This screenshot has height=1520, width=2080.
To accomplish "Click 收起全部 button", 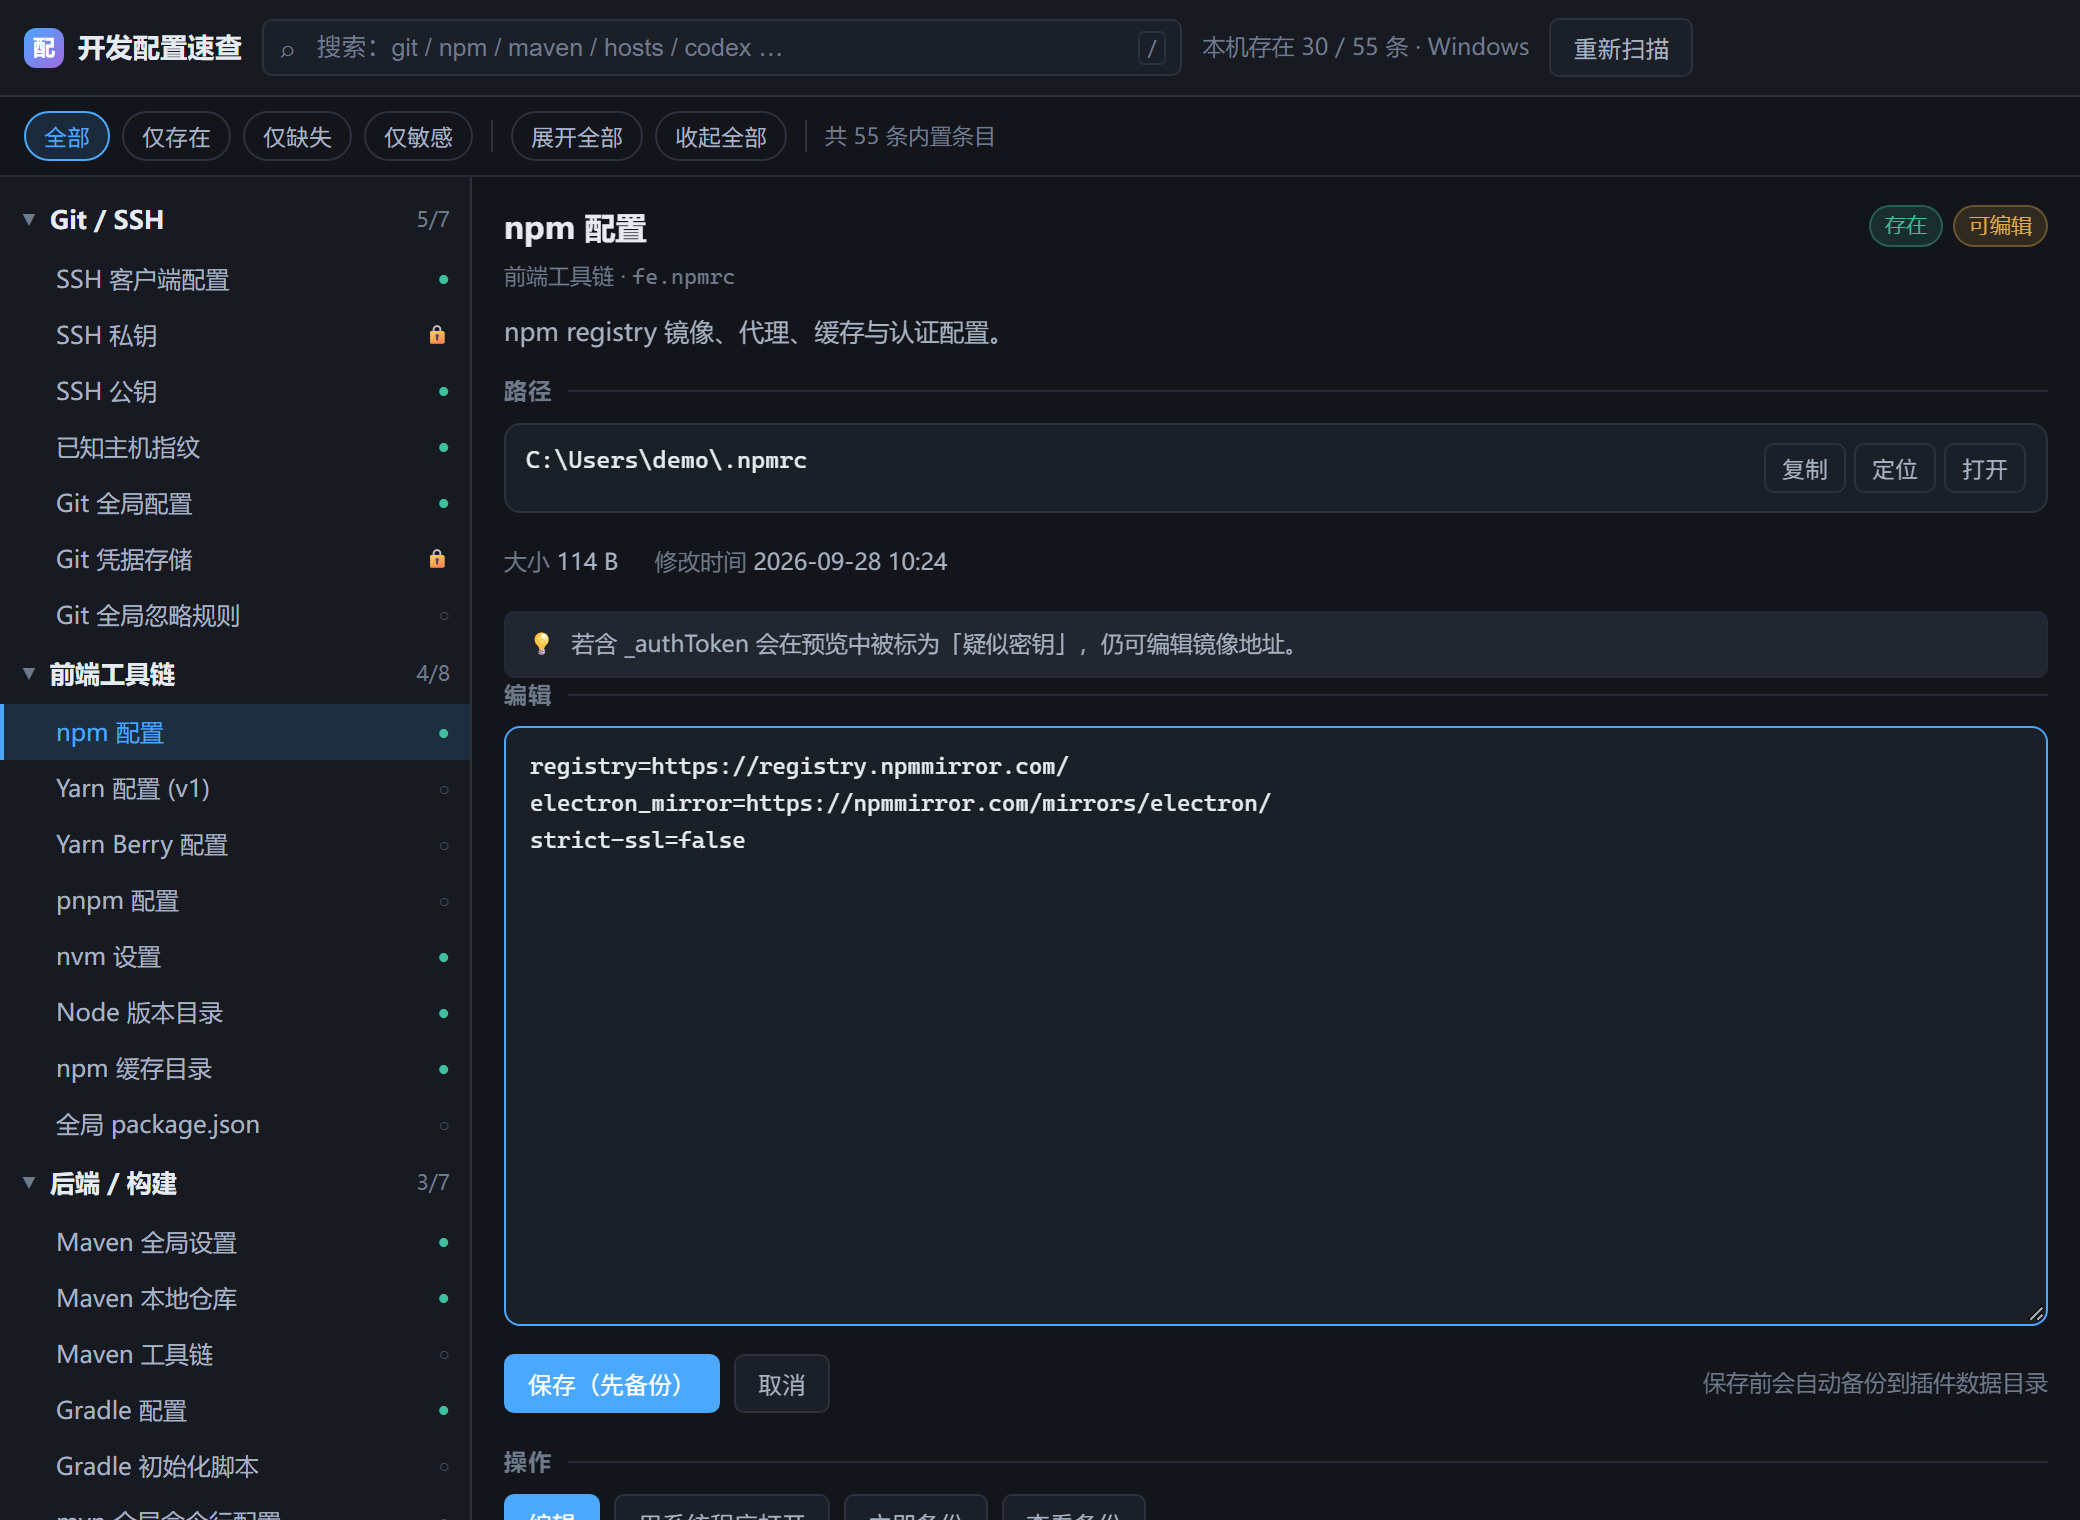I will pyautogui.click(x=721, y=137).
